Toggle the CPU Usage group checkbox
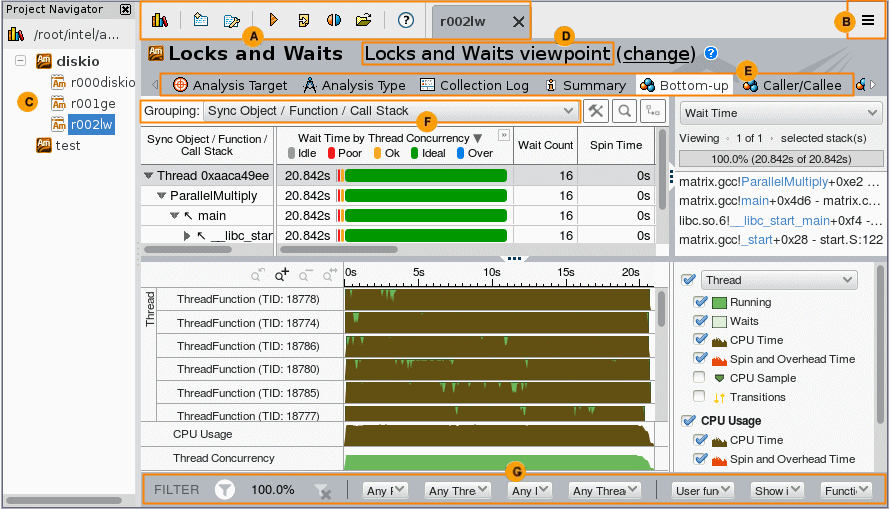The height and width of the screenshot is (509, 890). (x=689, y=420)
